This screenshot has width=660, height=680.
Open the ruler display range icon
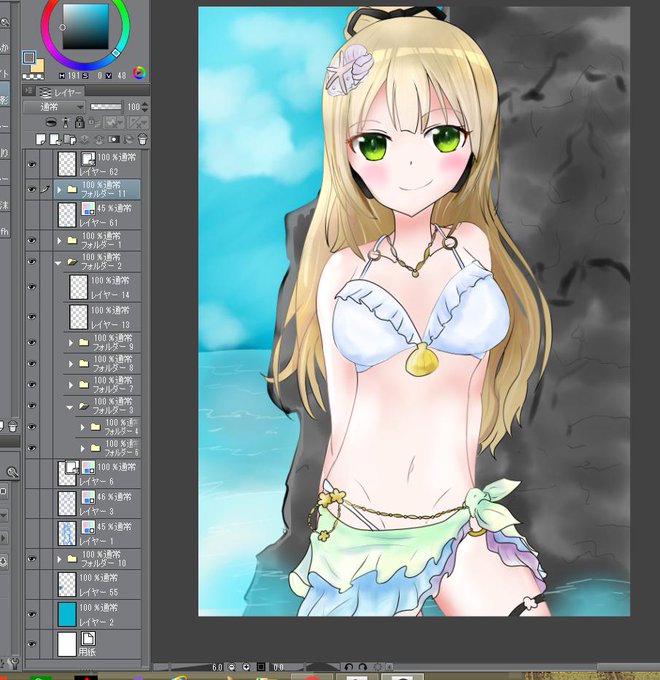tap(138, 123)
